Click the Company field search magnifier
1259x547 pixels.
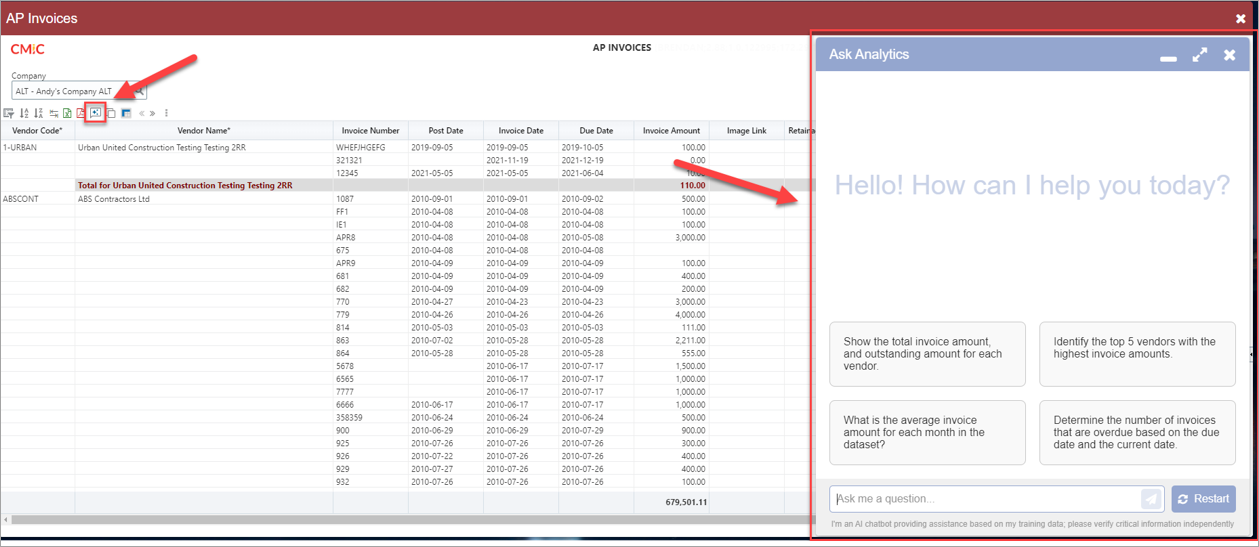[x=139, y=91]
